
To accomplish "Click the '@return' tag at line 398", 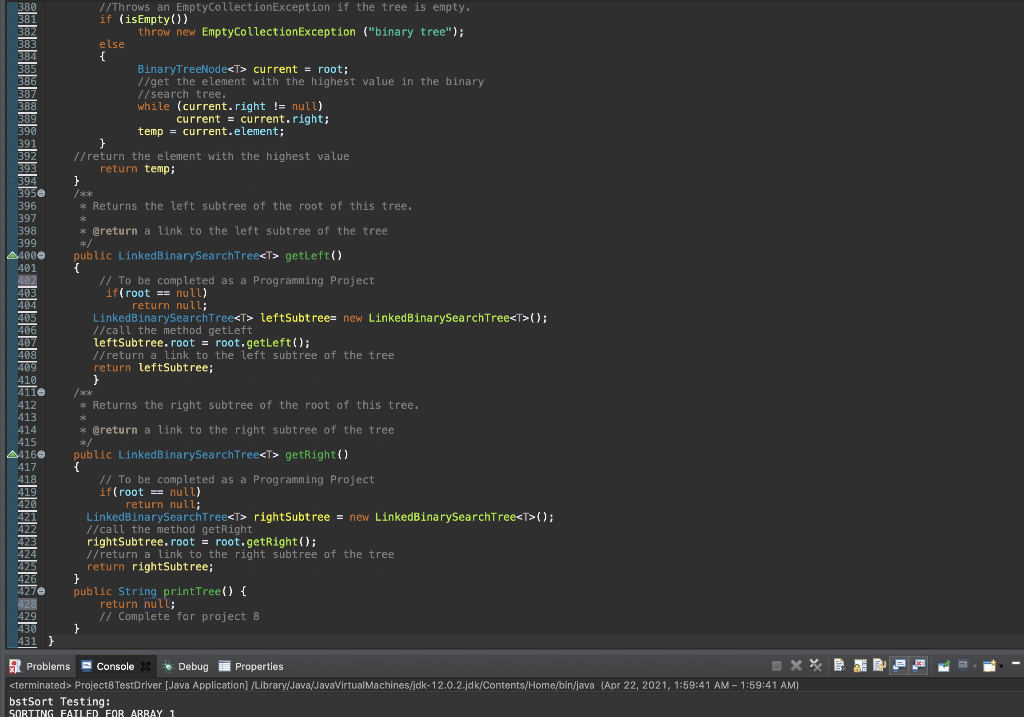I will [115, 231].
